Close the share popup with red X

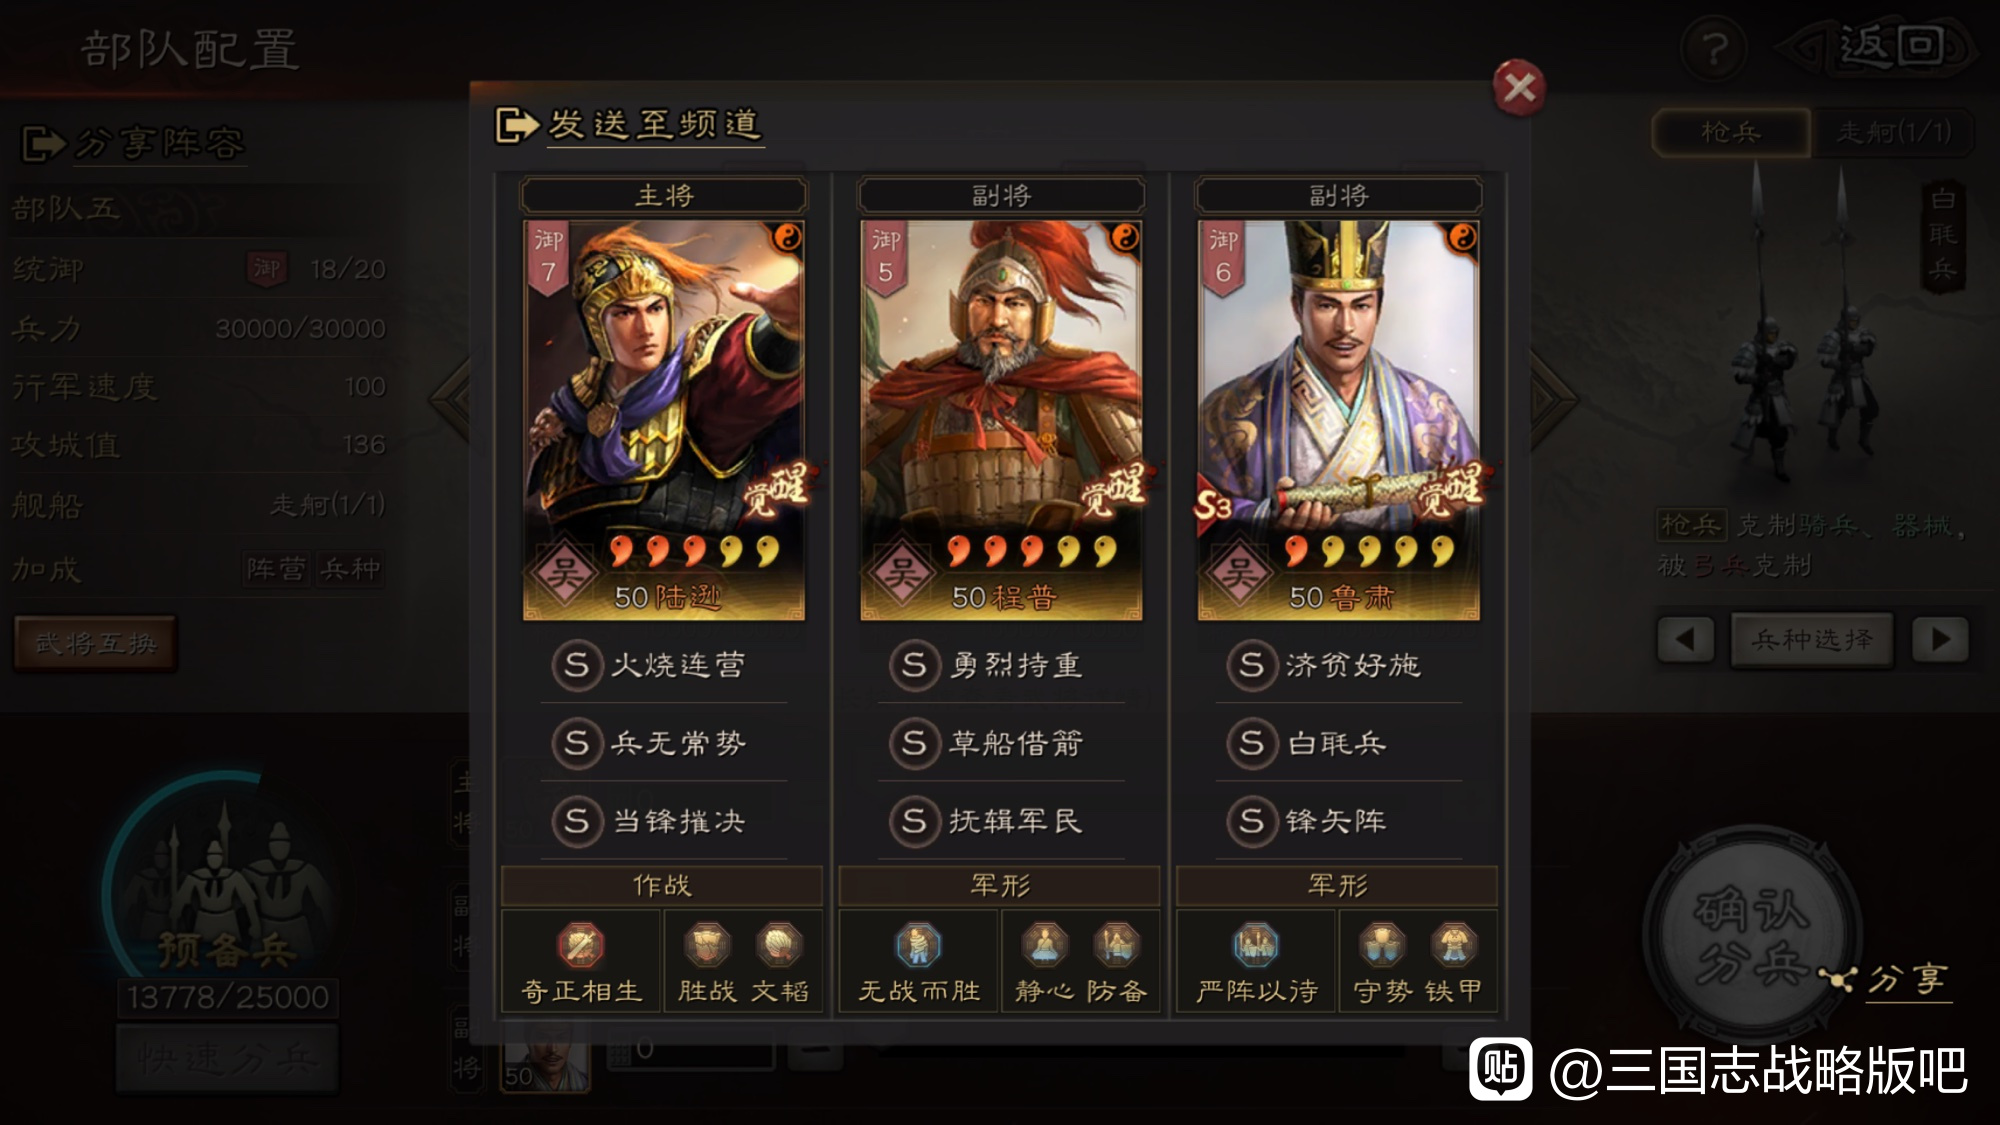coord(1519,88)
